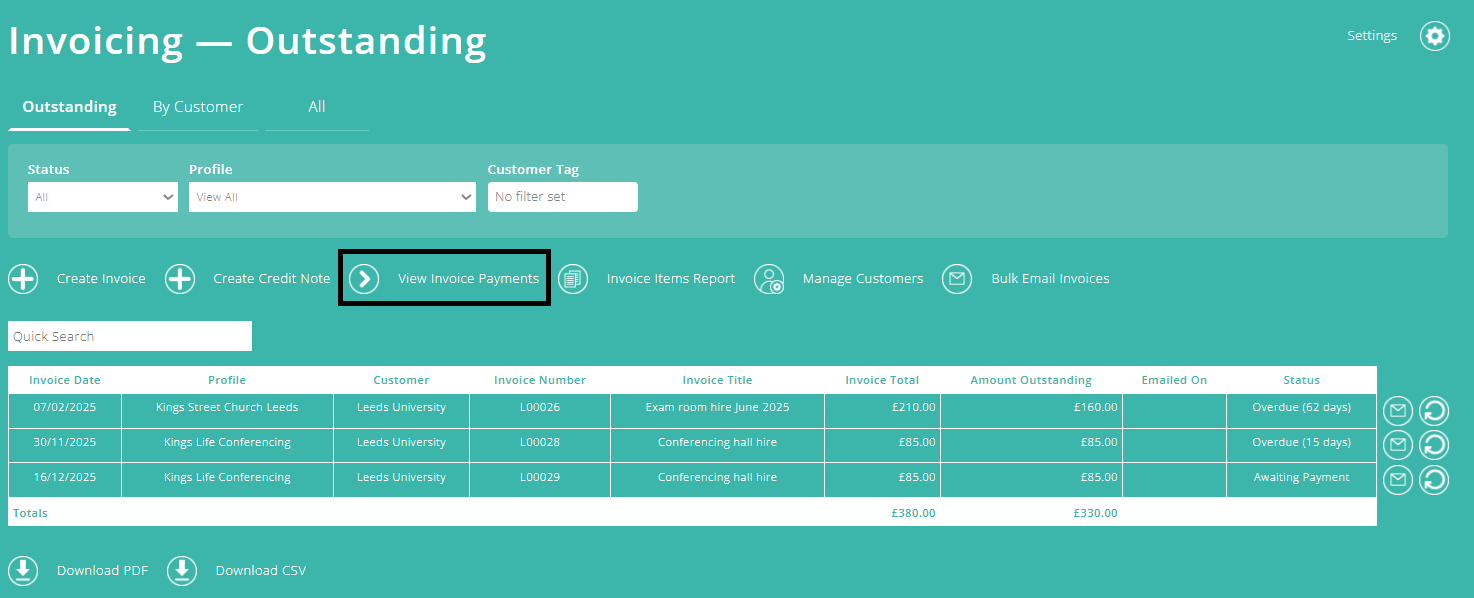This screenshot has height=598, width=1474.
Task: Click the Settings text link
Action: click(1372, 35)
